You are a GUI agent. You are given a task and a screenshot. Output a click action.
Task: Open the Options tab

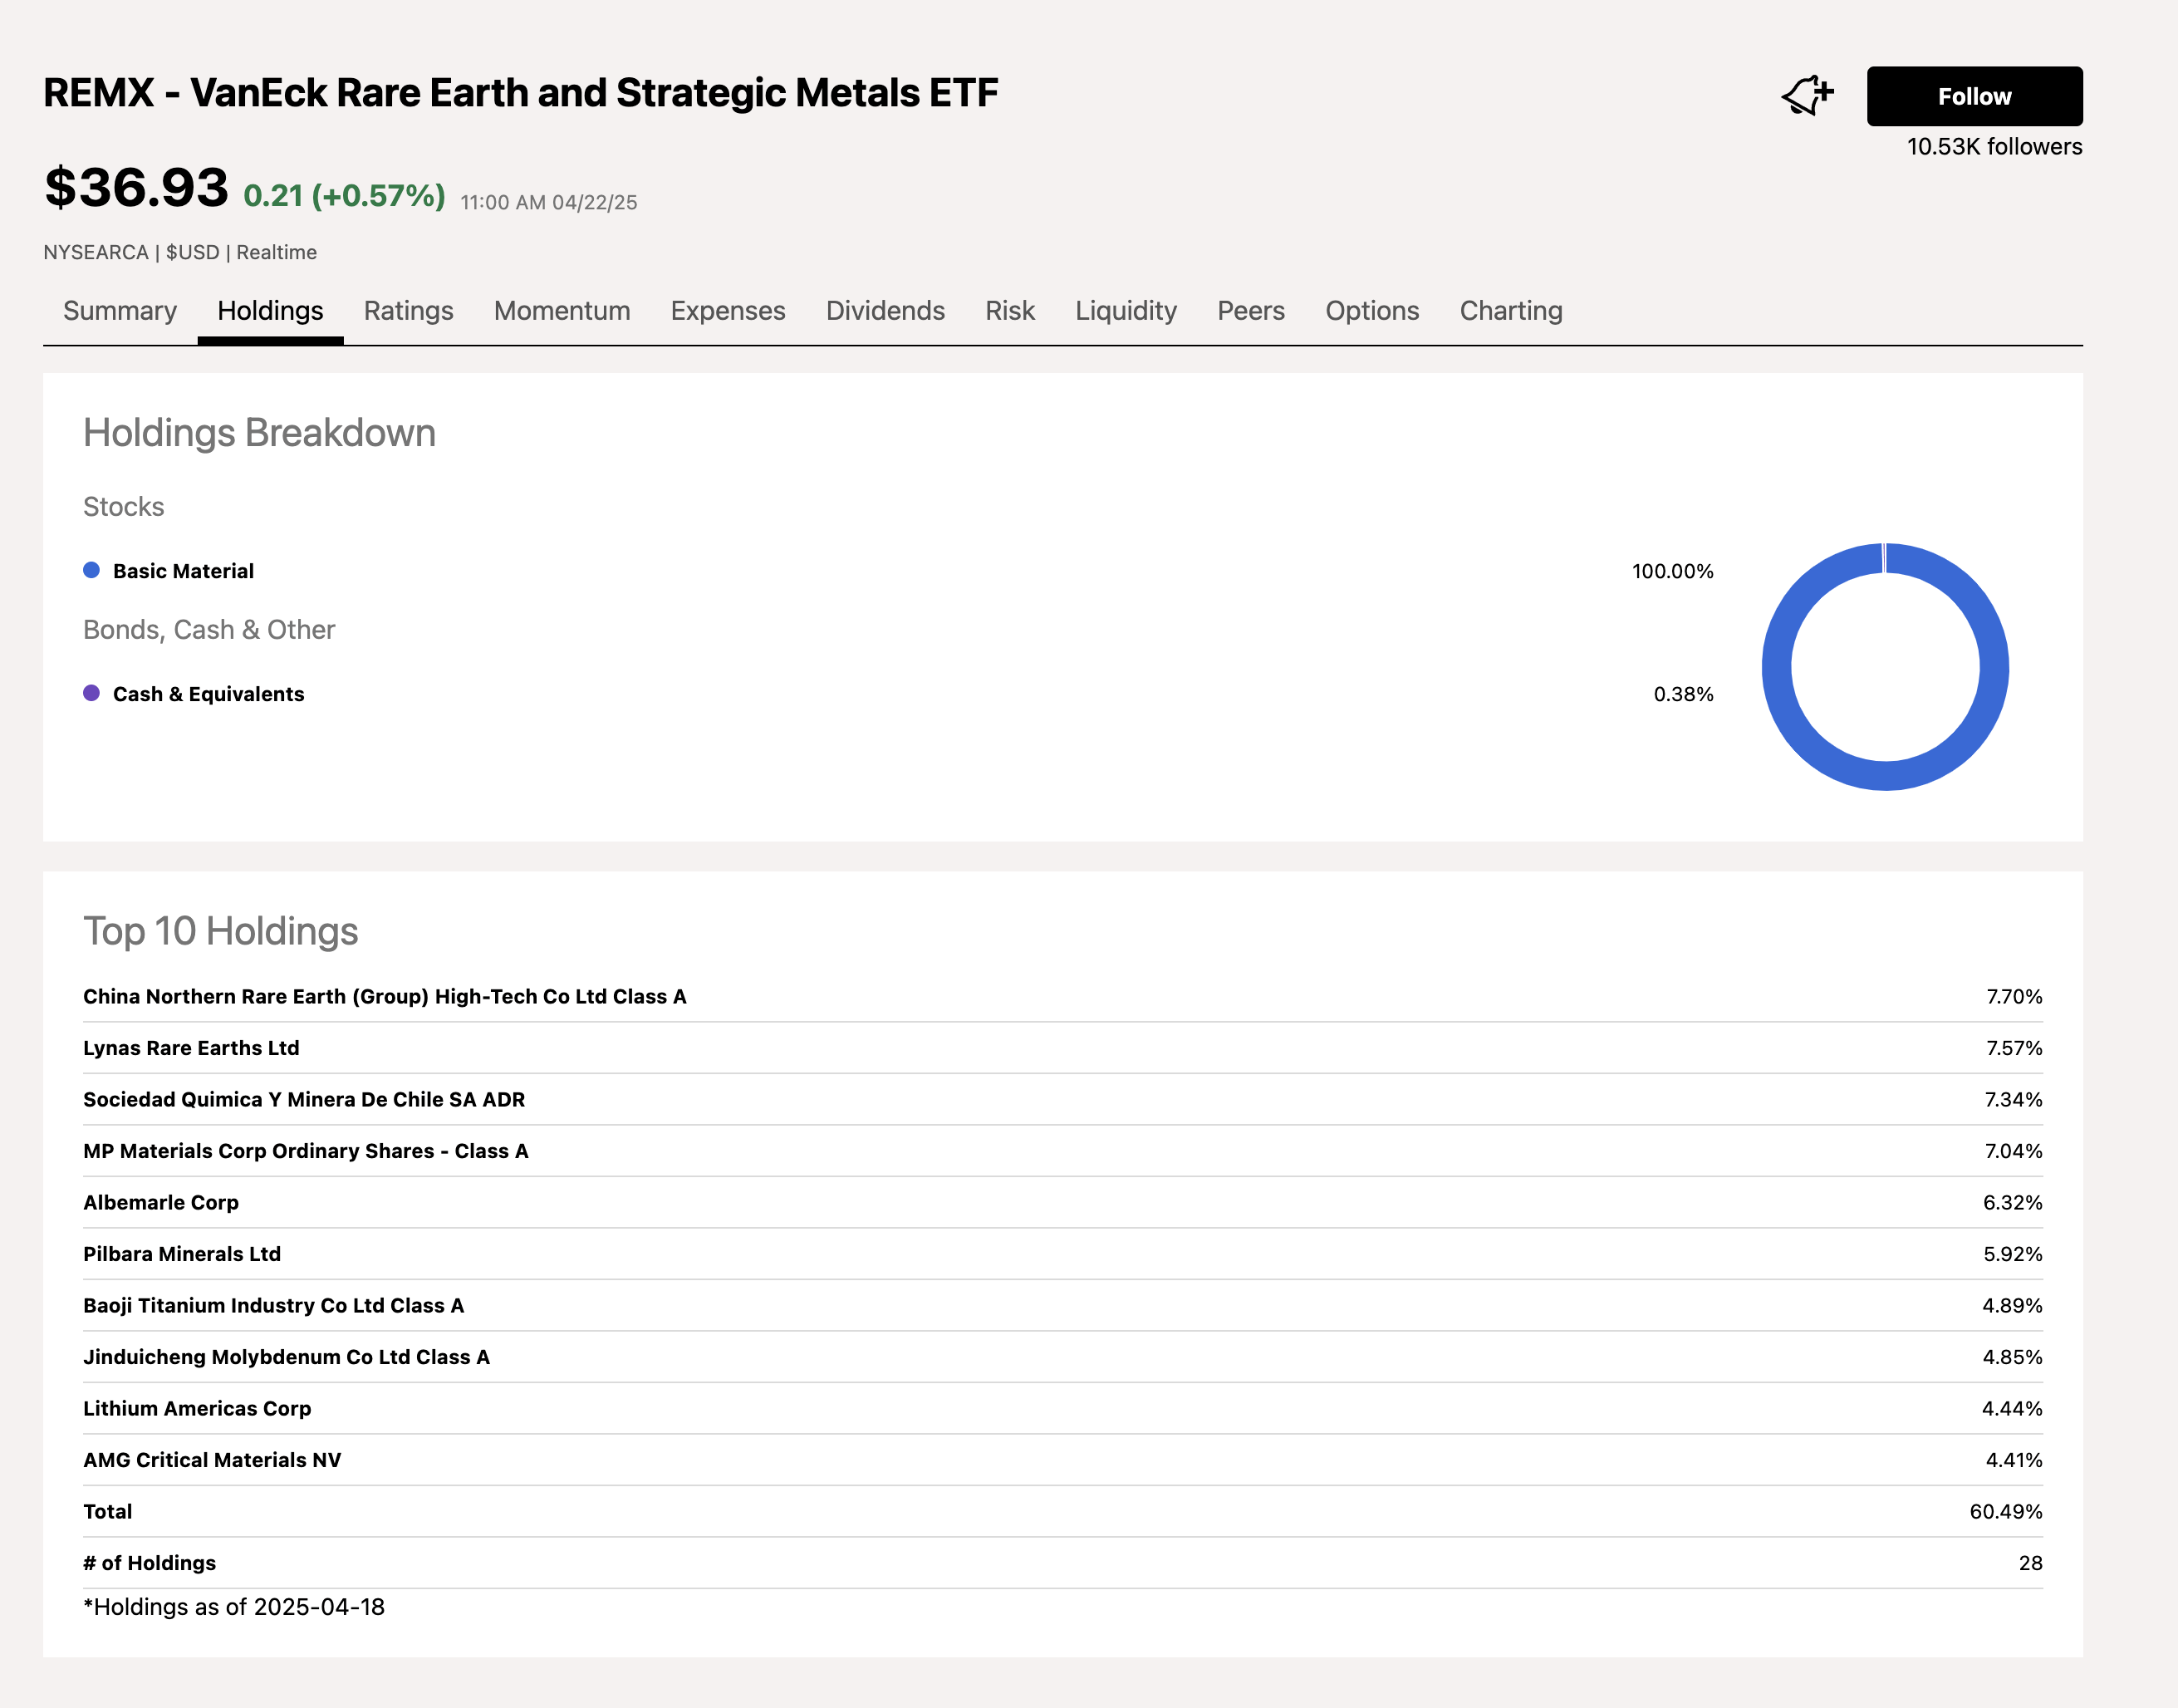click(1372, 311)
